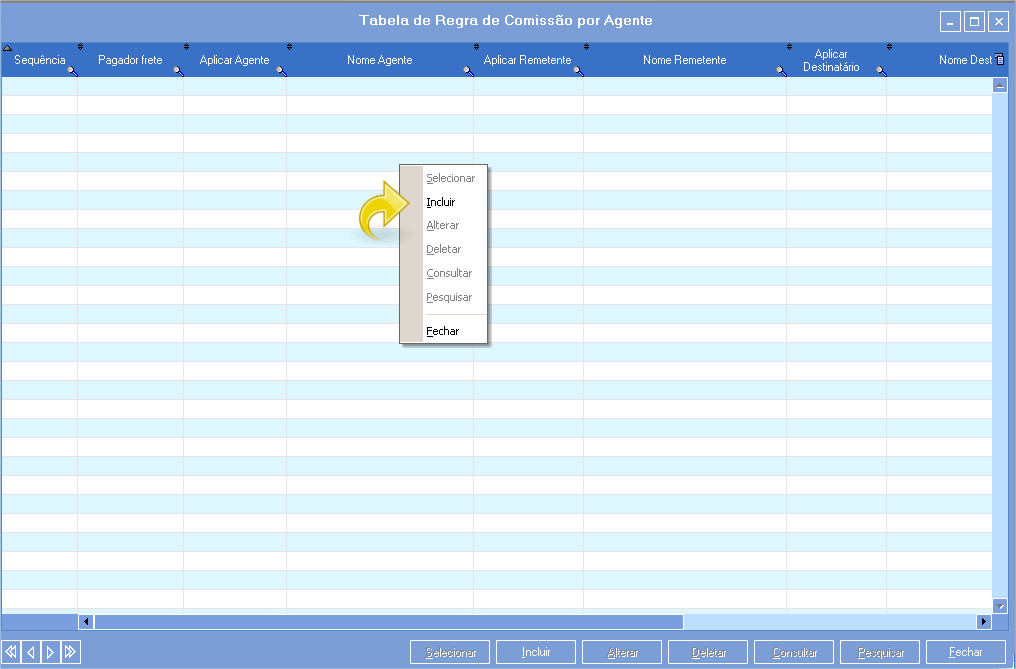The width and height of the screenshot is (1016, 669).
Task: Click the horizontal scrollbar right arrow
Action: (x=984, y=622)
